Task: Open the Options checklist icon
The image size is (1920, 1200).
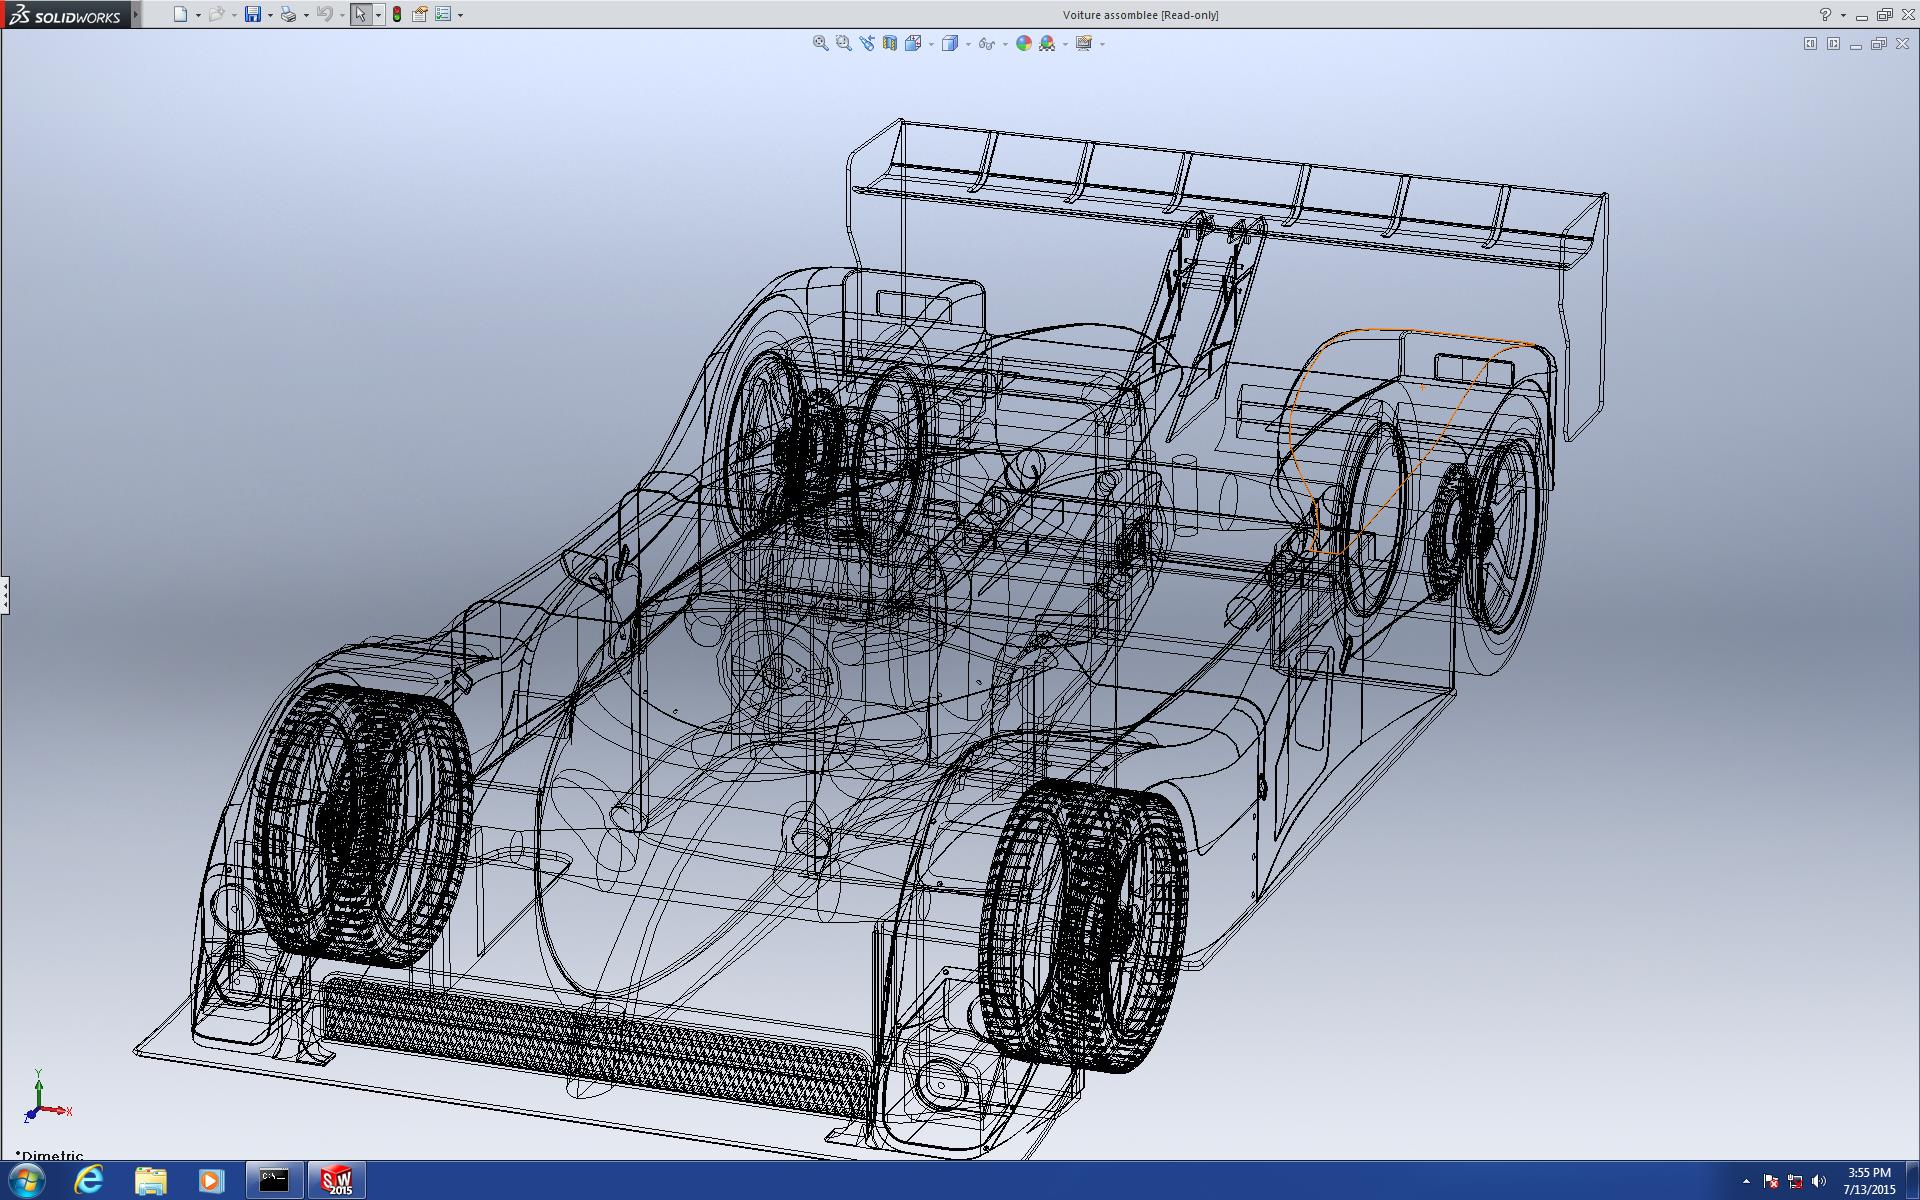Action: tap(443, 14)
